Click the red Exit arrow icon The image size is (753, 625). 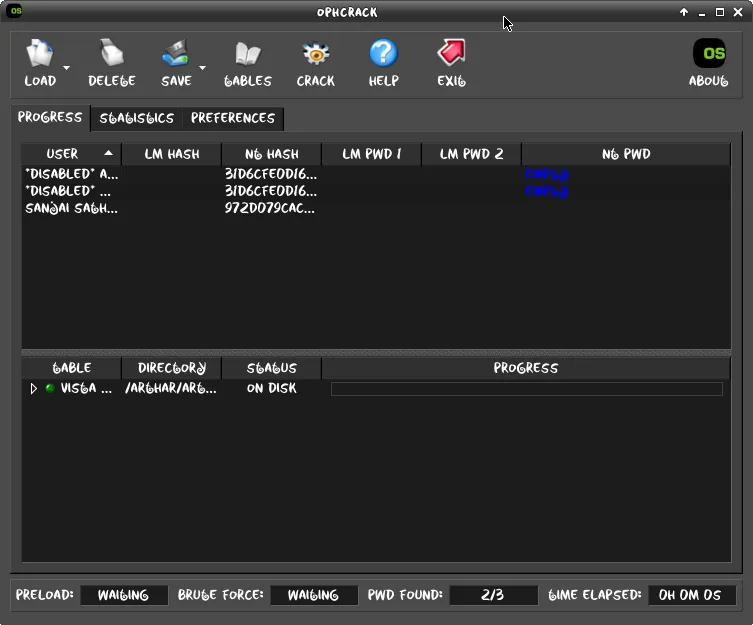click(451, 52)
